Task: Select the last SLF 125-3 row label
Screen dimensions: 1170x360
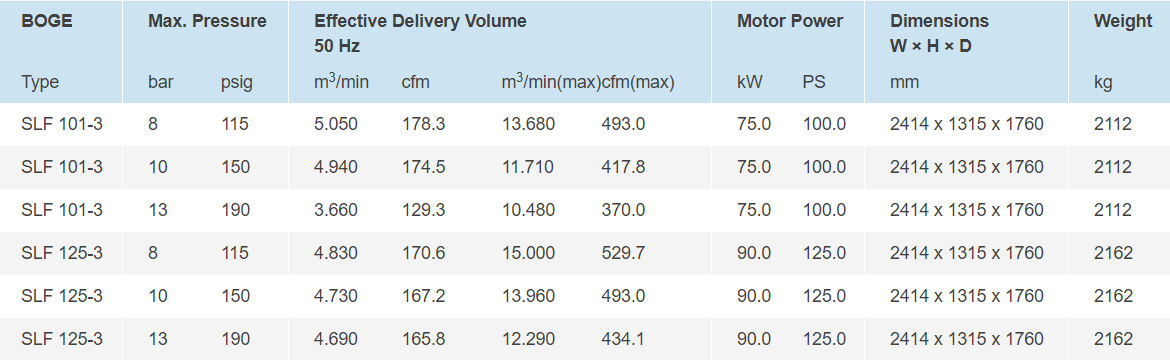Action: point(62,340)
